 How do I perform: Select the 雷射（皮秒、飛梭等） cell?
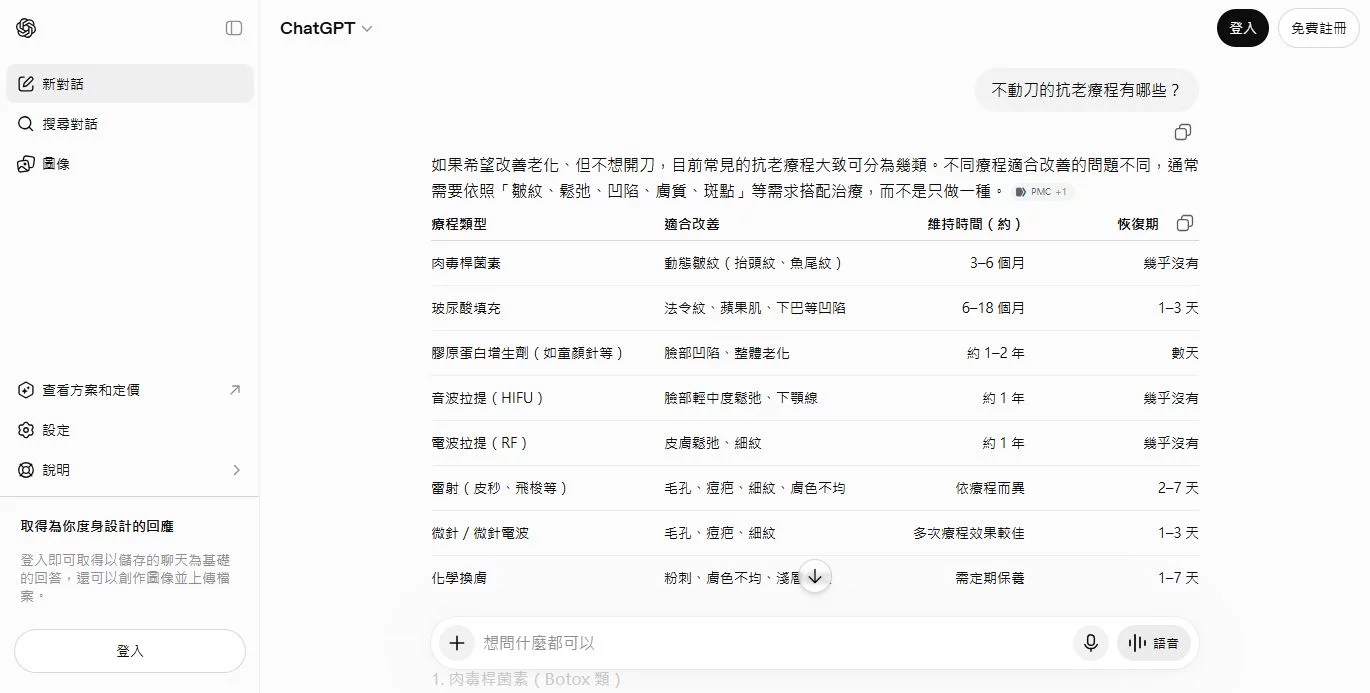click(502, 488)
